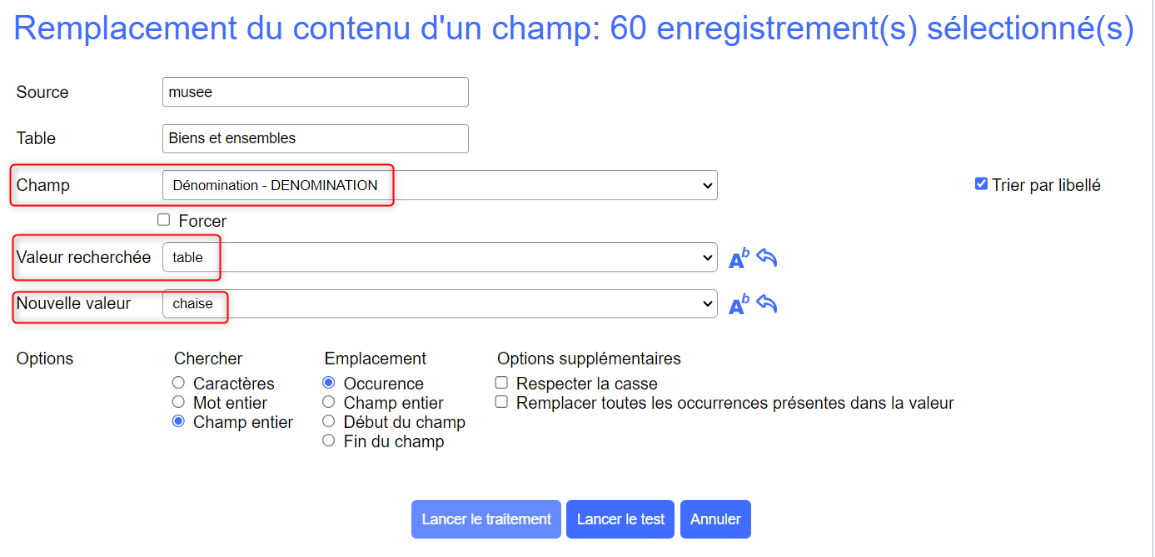Click the Ab icon beside Valeur recherchée
Viewport: 1155px width, 557px height.
click(x=738, y=259)
